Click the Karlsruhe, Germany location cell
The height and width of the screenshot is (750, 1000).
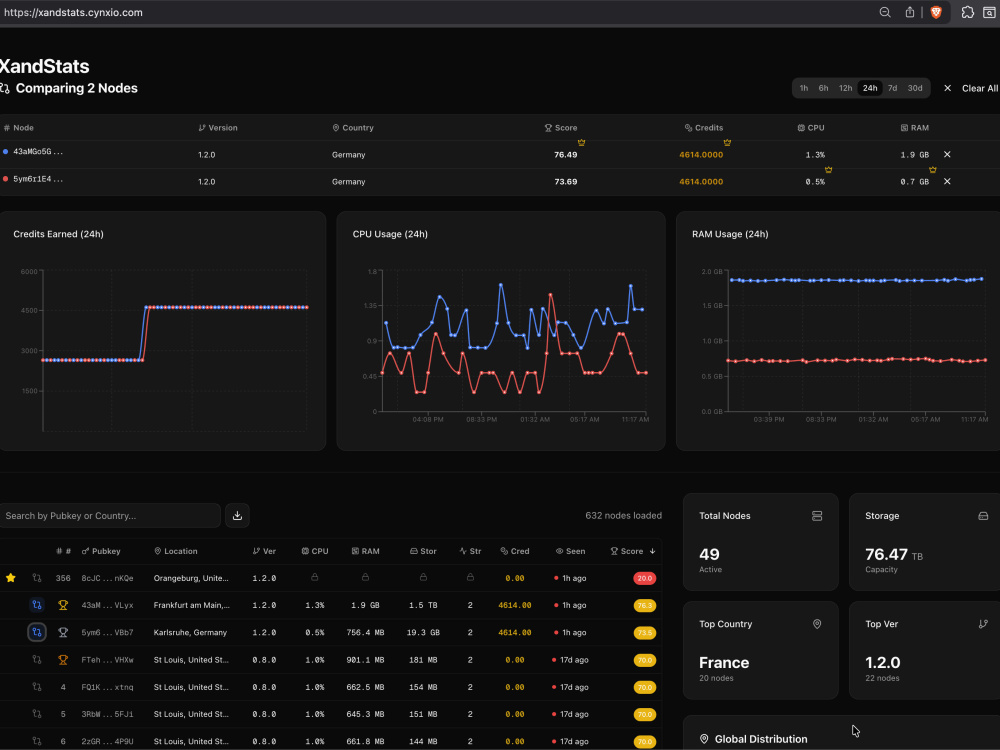(x=190, y=633)
